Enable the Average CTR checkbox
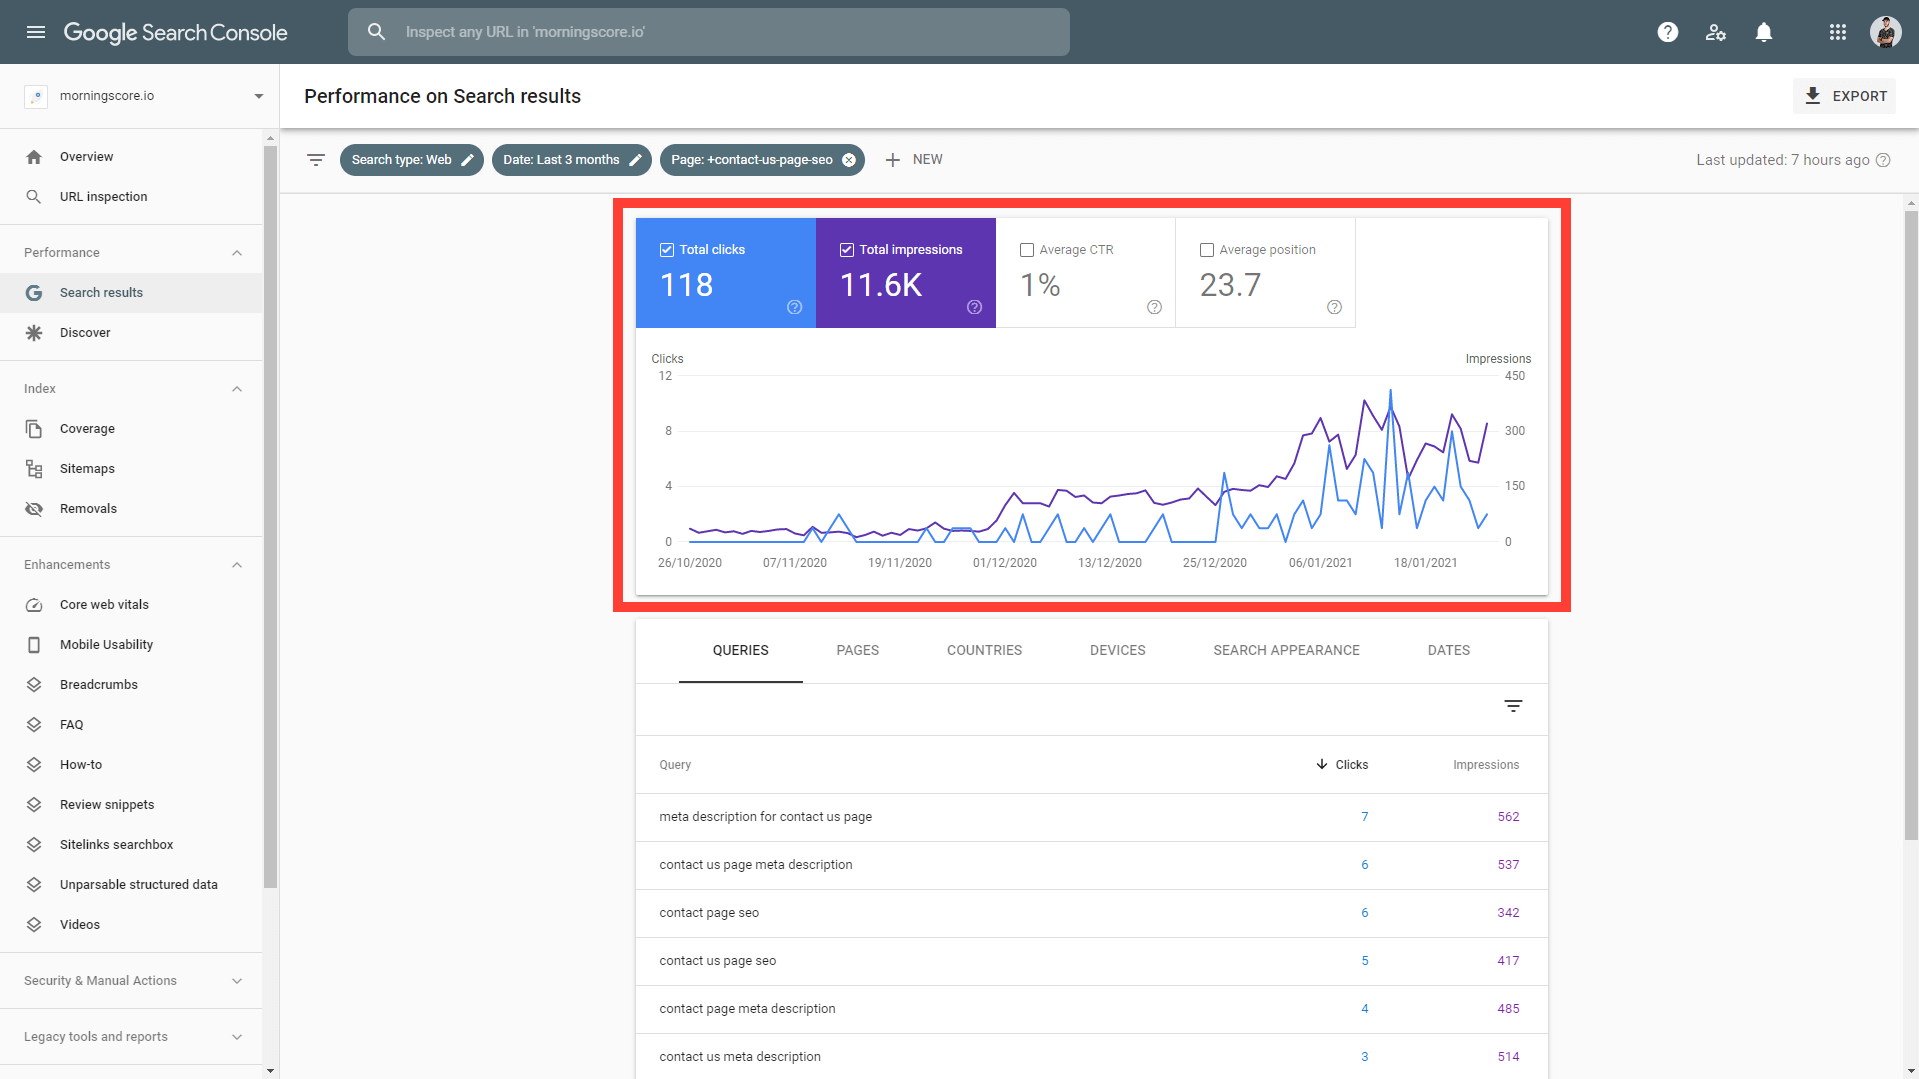Screen dimensions: 1919x1079 1027,250
